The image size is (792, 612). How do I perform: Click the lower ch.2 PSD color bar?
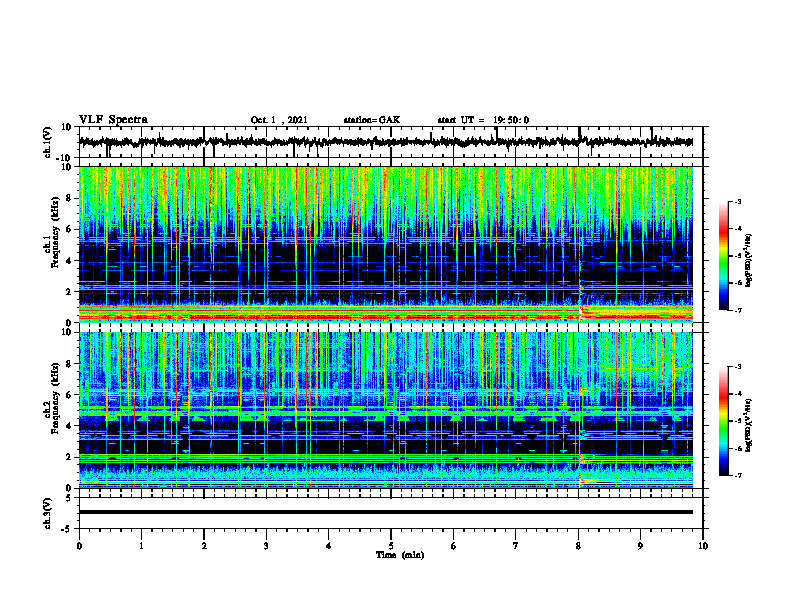(723, 421)
